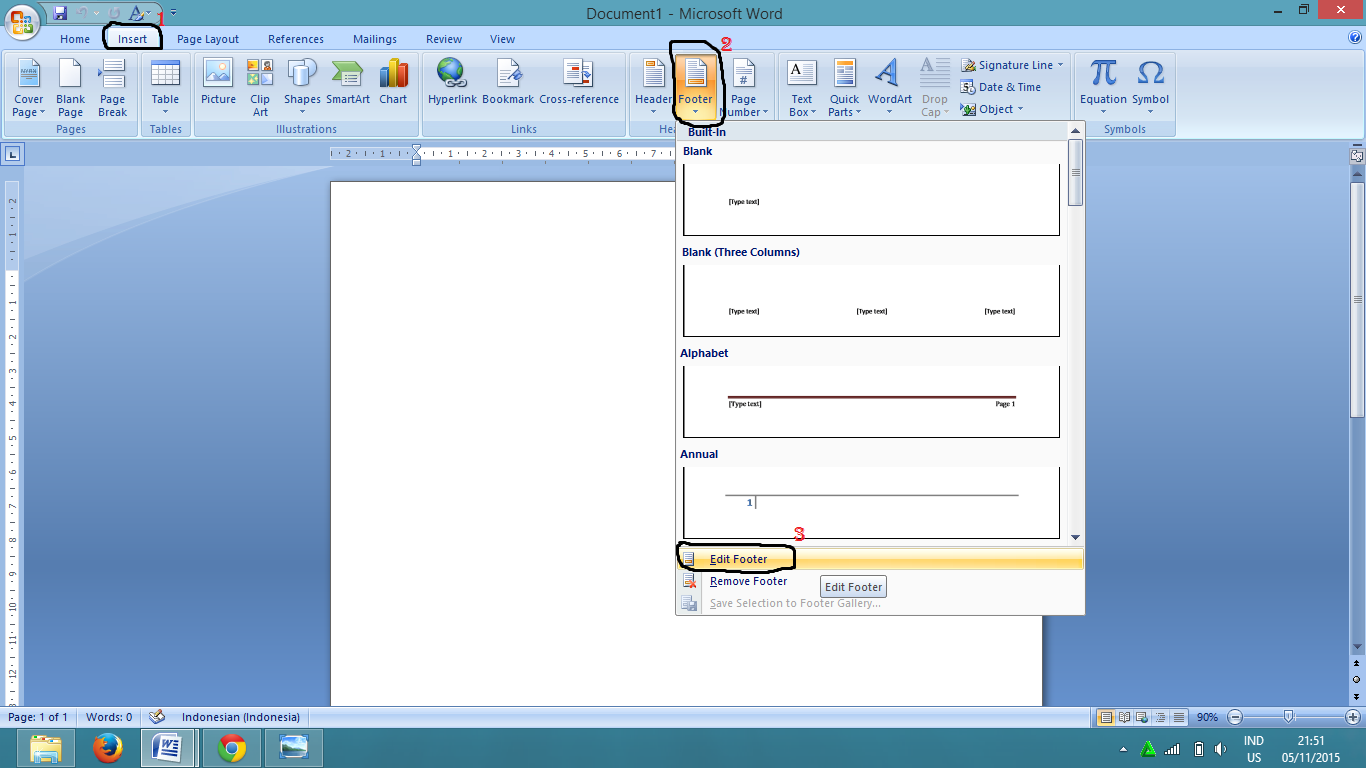The image size is (1366, 768).
Task: Open the Page Number dropdown
Action: (744, 87)
